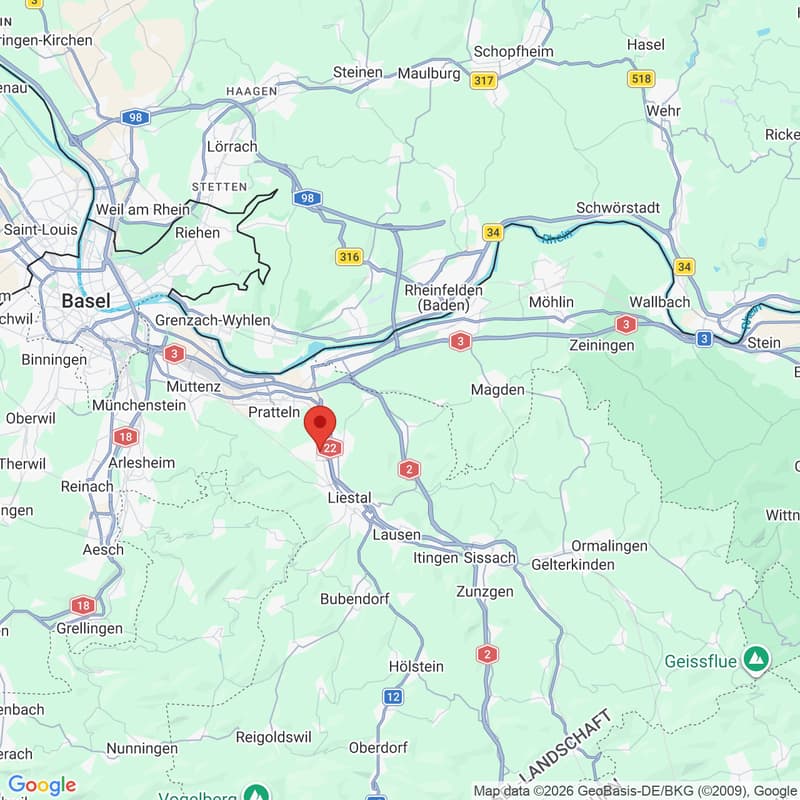The width and height of the screenshot is (800, 800).
Task: Click the yellow 317 road shield
Action: pyautogui.click(x=483, y=80)
